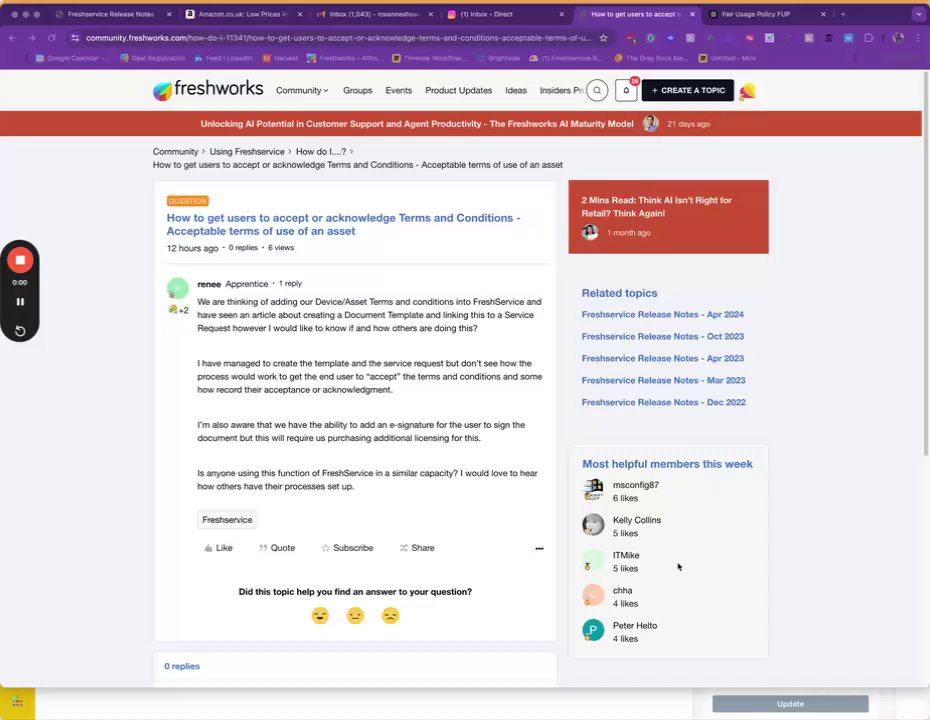Select the sad face feedback emoji

click(x=390, y=616)
